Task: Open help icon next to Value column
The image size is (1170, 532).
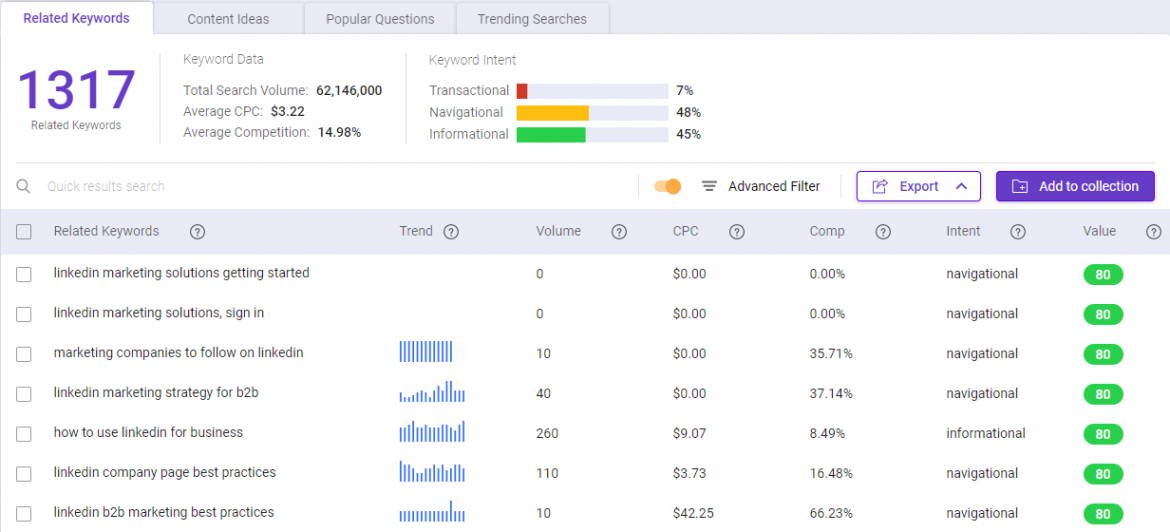Action: [1153, 232]
